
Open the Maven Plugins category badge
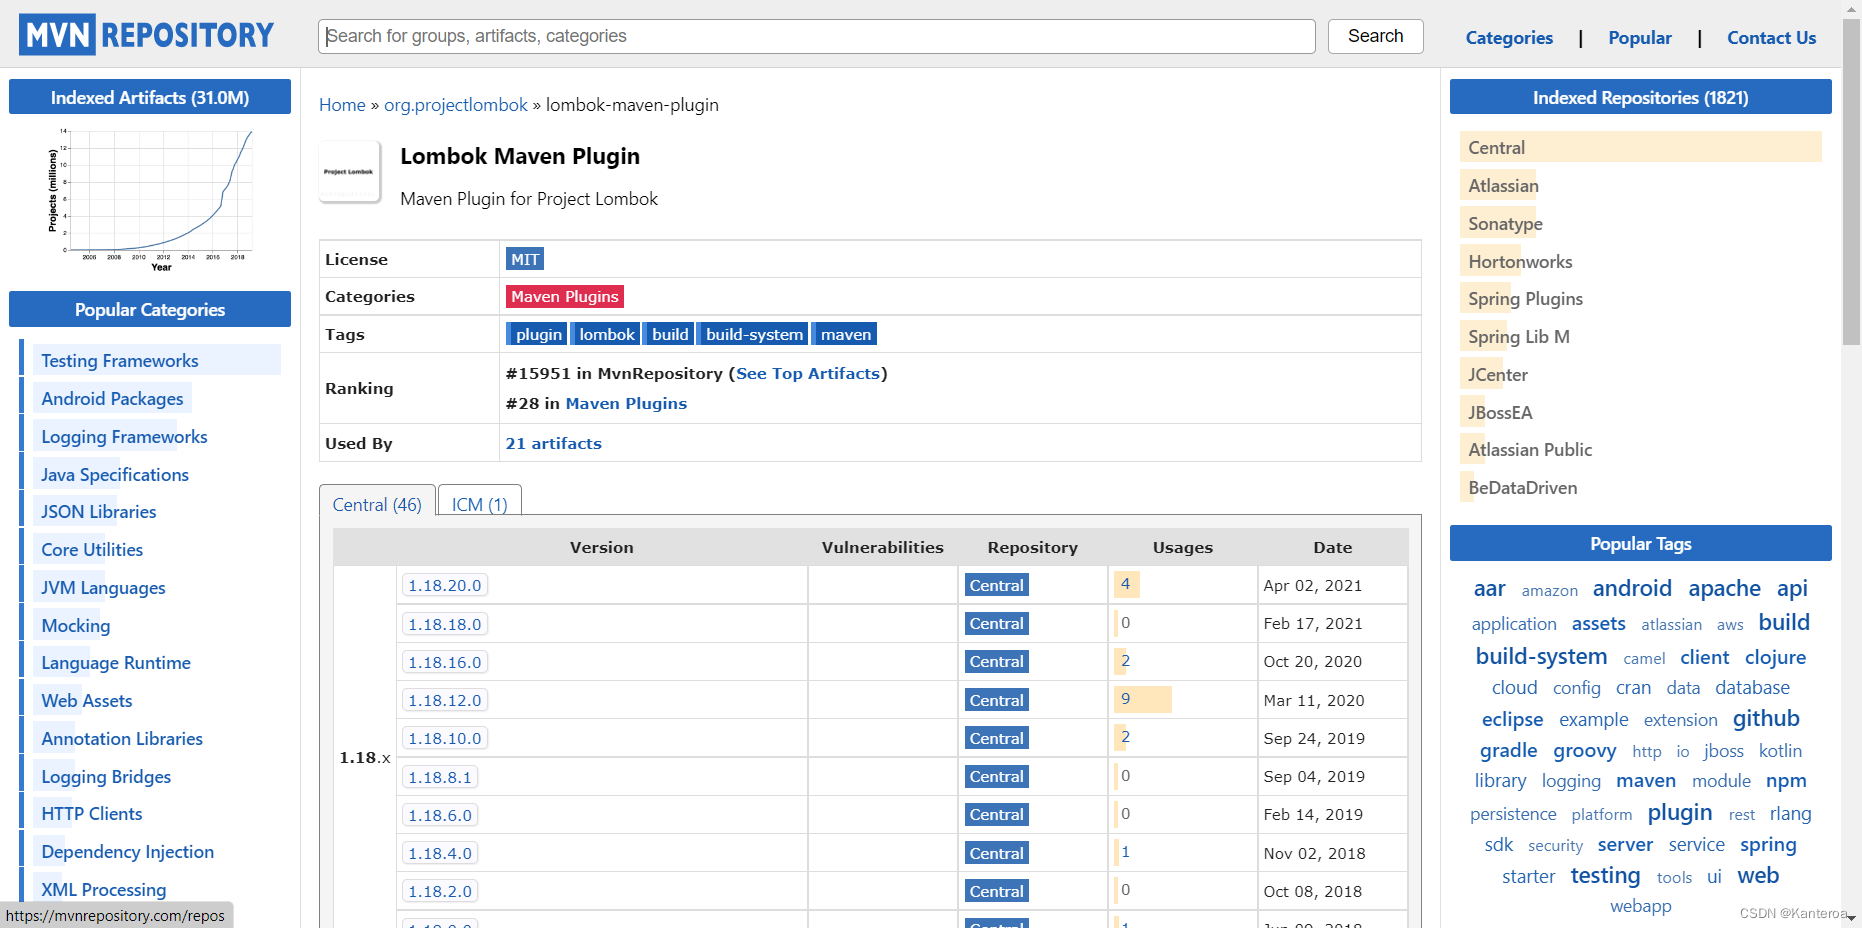565,296
